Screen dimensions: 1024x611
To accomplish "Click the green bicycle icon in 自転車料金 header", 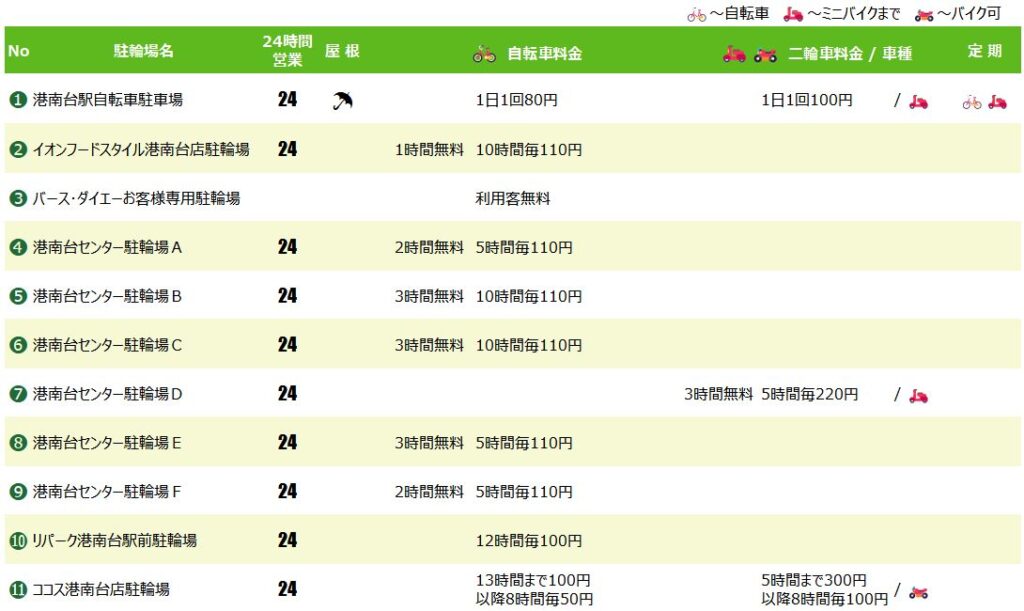I will pyautogui.click(x=485, y=54).
